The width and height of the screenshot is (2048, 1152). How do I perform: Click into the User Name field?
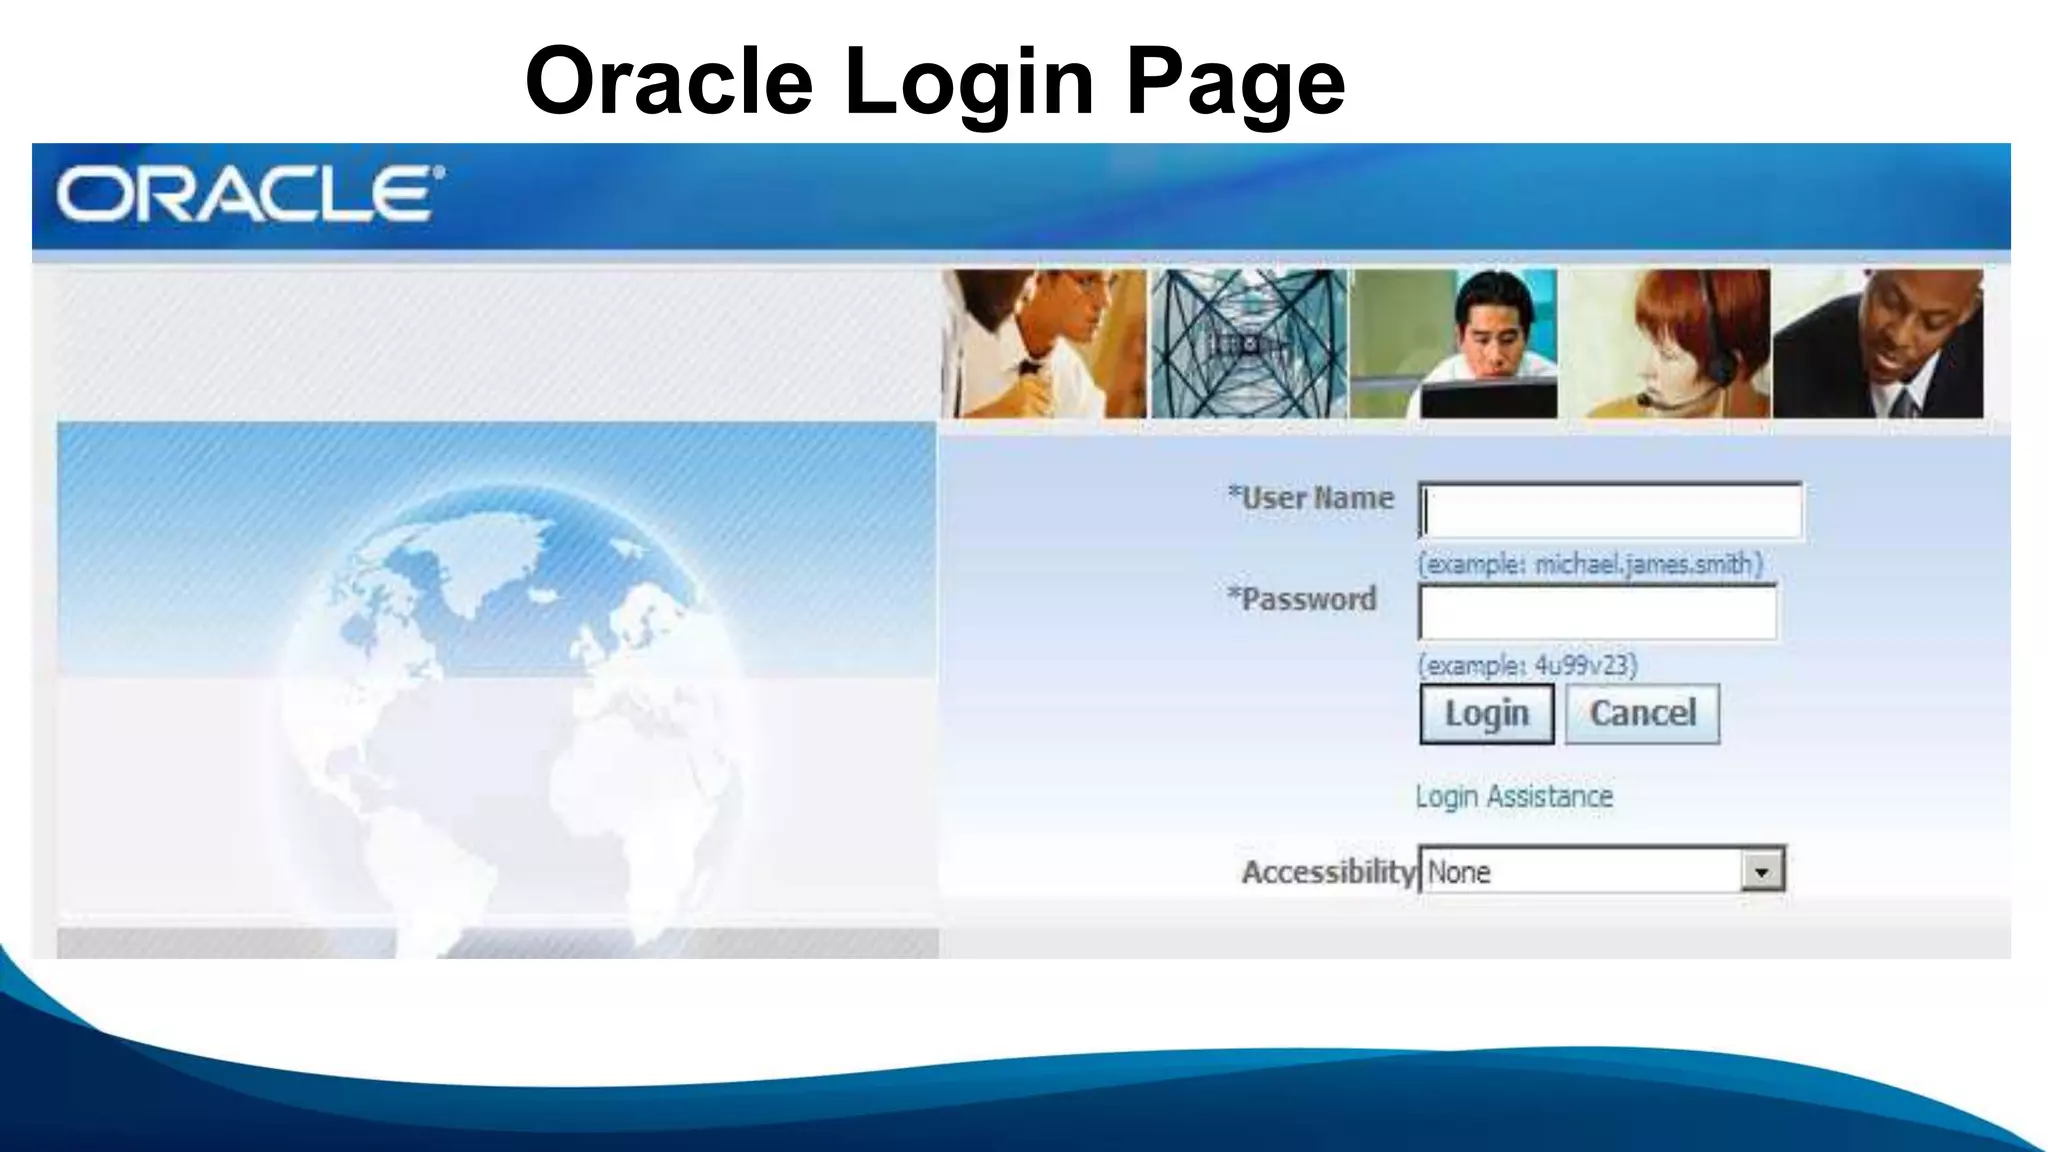[x=1611, y=511]
